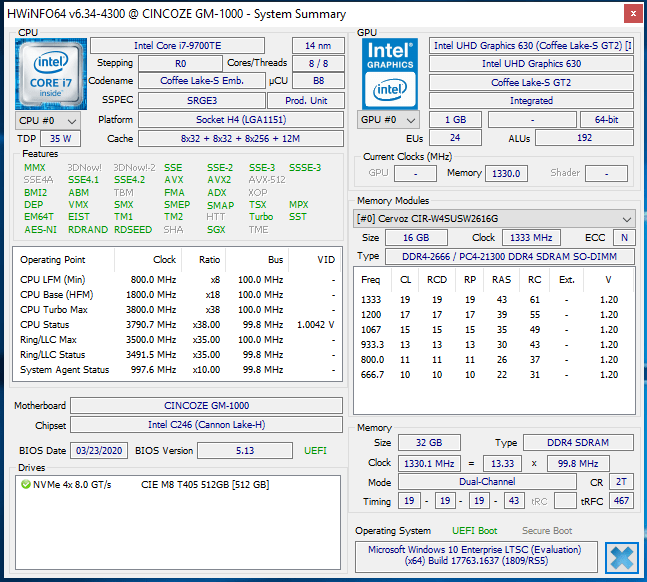Click the CPU LFM (Min) row
Viewport: 647px width, 582px height.
(177, 279)
